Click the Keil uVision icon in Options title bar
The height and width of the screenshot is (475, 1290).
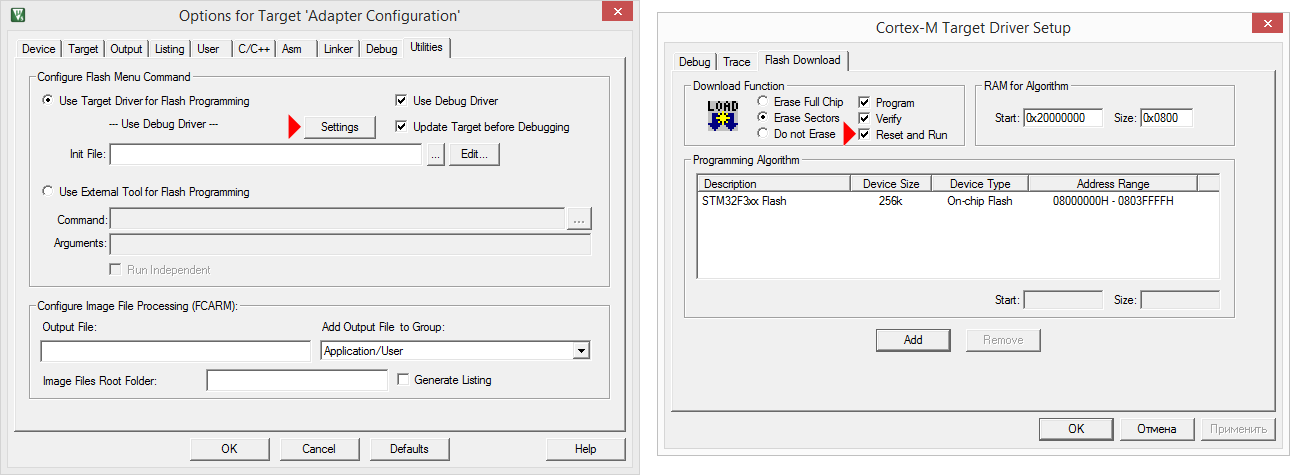[x=18, y=15]
